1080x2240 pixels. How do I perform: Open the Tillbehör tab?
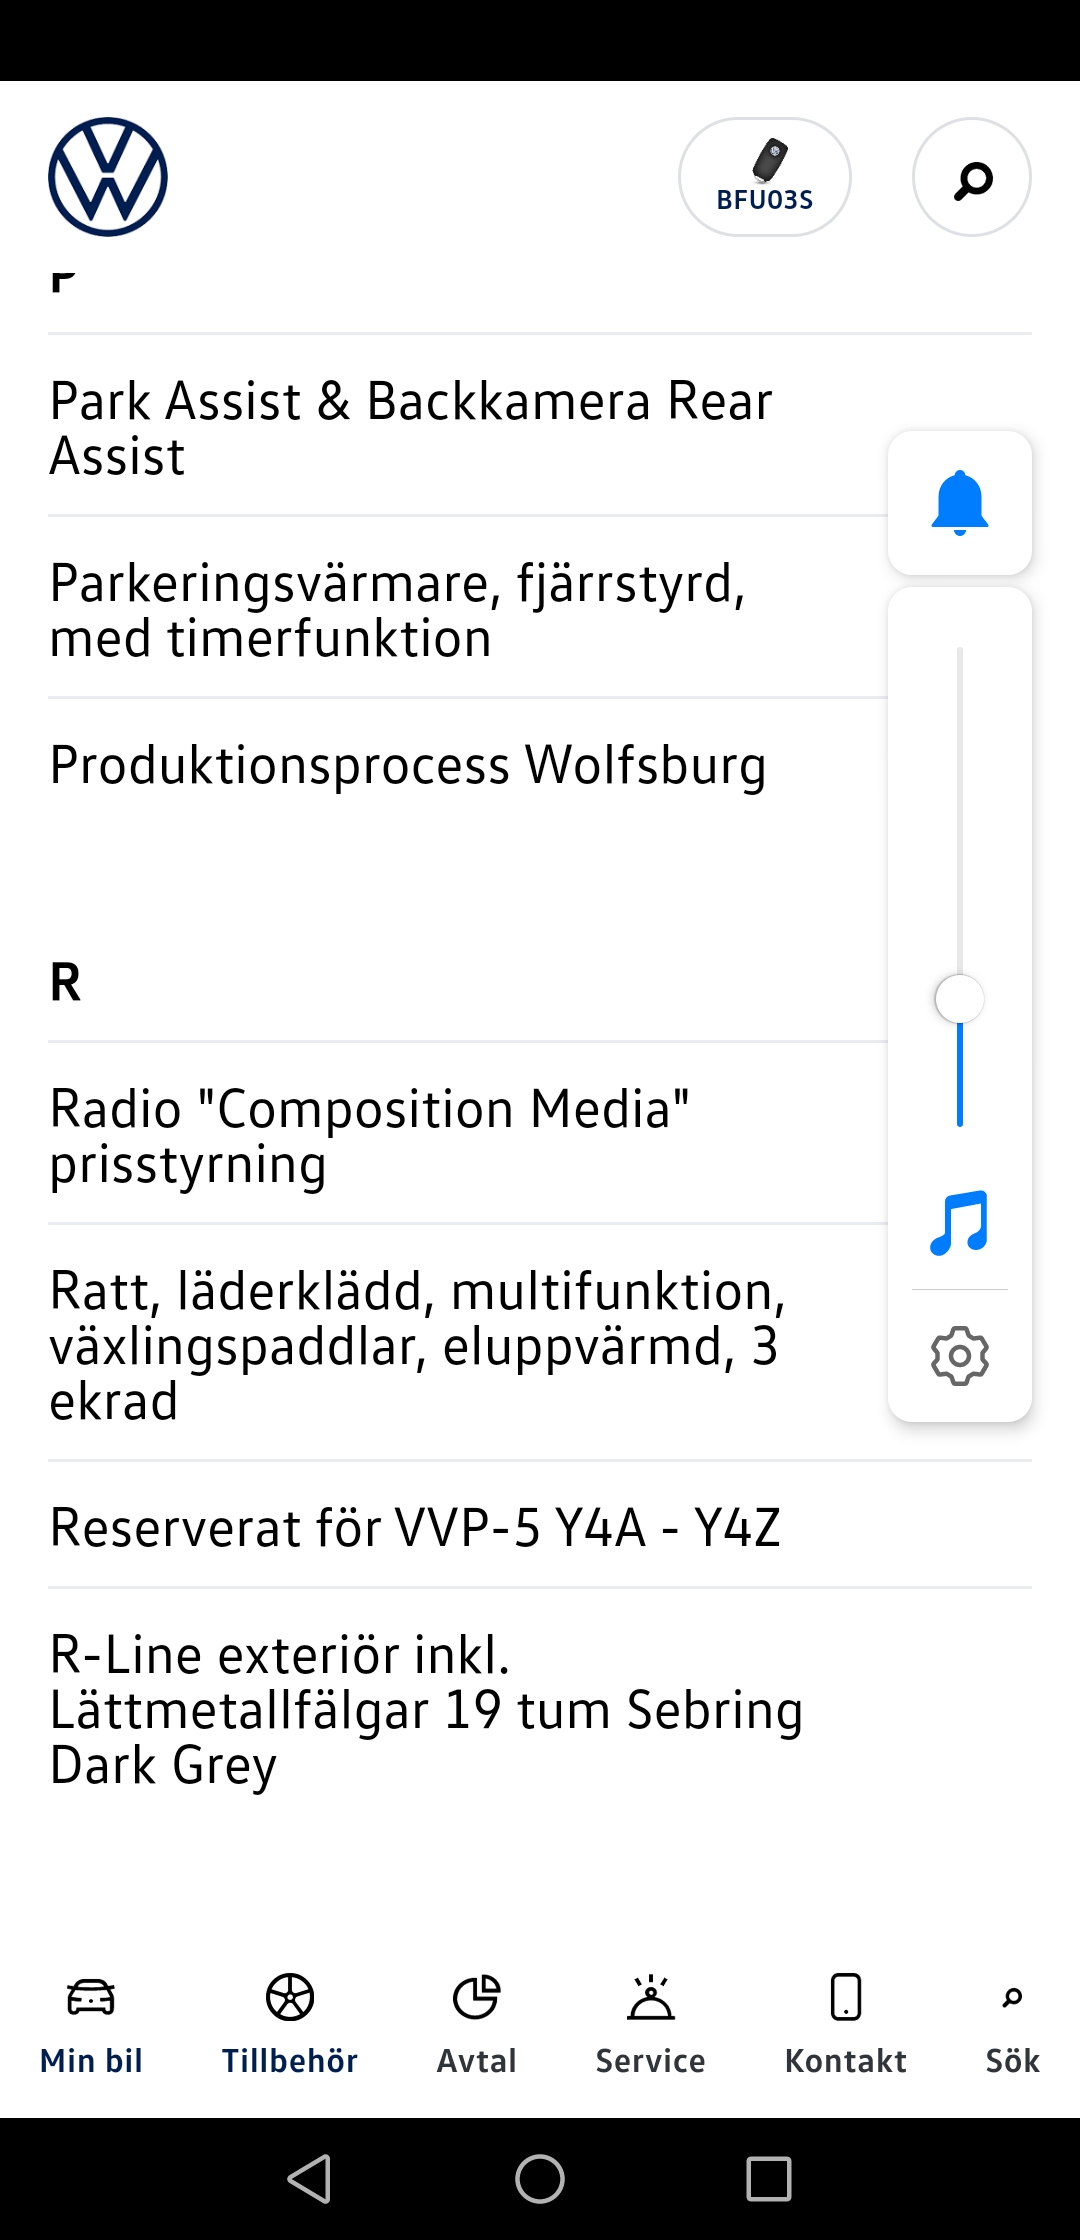pyautogui.click(x=290, y=2022)
